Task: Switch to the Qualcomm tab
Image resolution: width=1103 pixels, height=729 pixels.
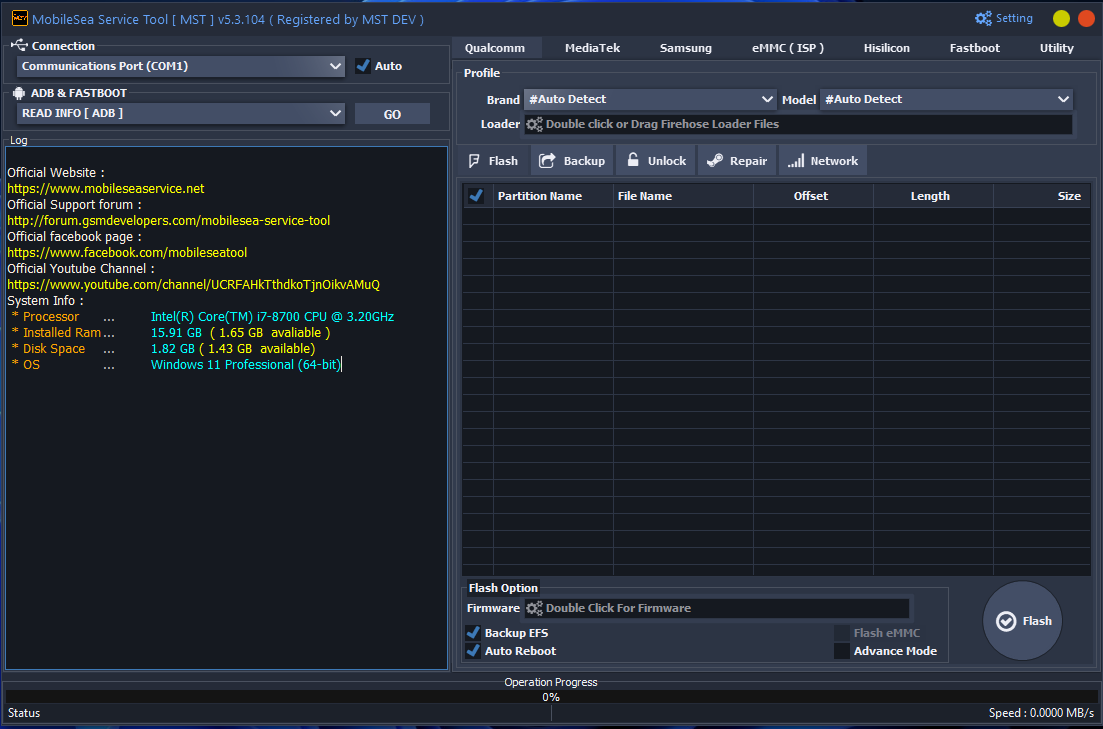Action: 495,48
